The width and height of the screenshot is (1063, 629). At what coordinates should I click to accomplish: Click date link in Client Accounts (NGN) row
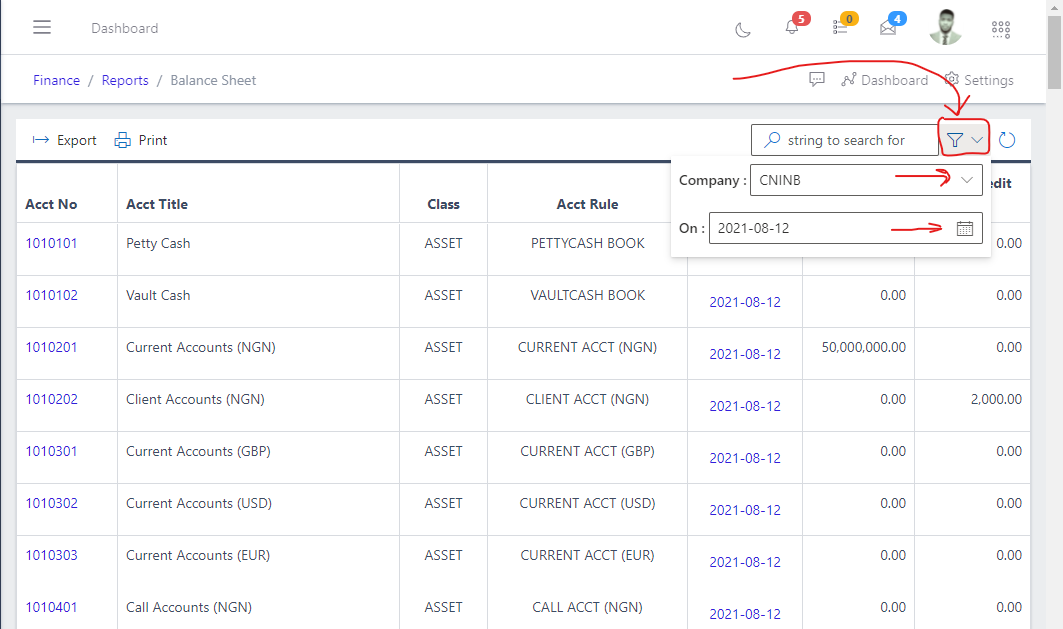pyautogui.click(x=745, y=406)
